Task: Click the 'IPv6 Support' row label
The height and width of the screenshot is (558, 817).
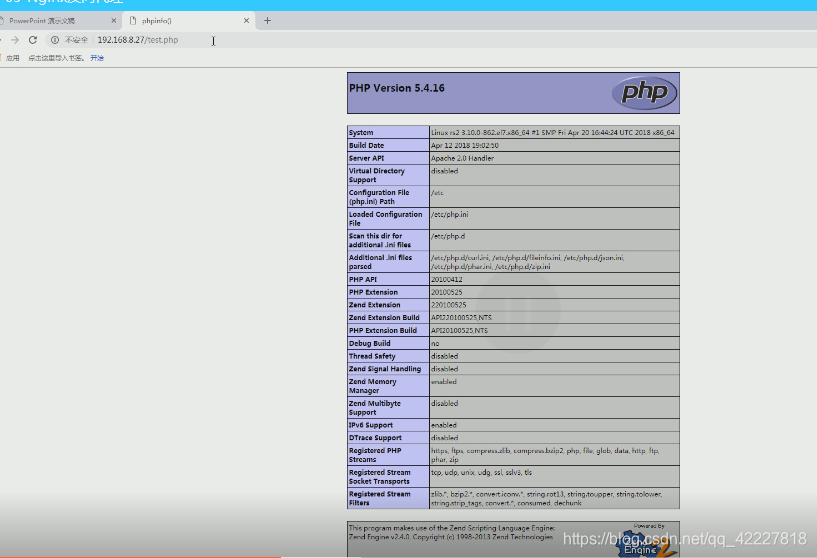Action: [x=371, y=425]
